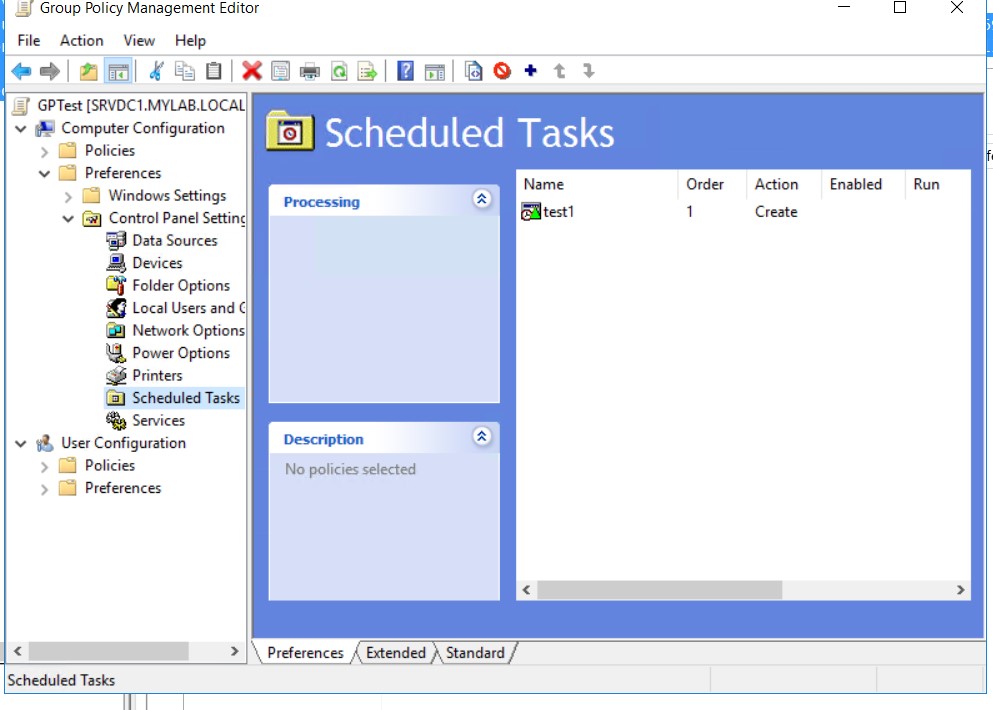The width and height of the screenshot is (993, 710).
Task: Select Devices in the tree
Action: pos(157,263)
